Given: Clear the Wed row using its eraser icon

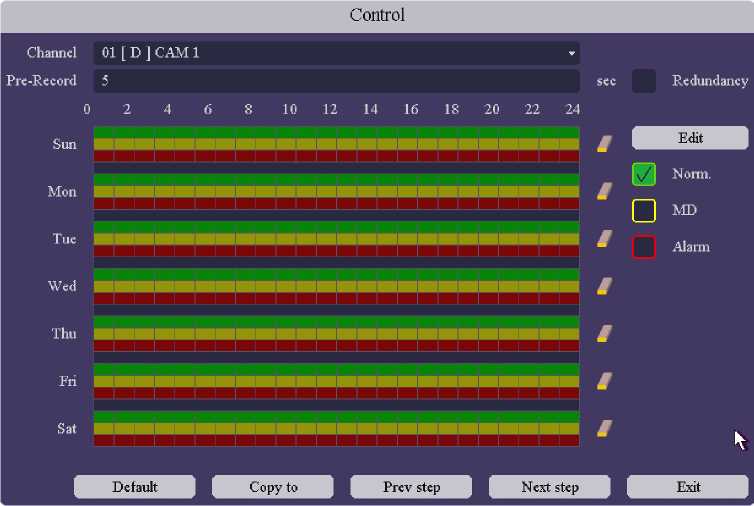Looking at the screenshot, I should click(603, 286).
